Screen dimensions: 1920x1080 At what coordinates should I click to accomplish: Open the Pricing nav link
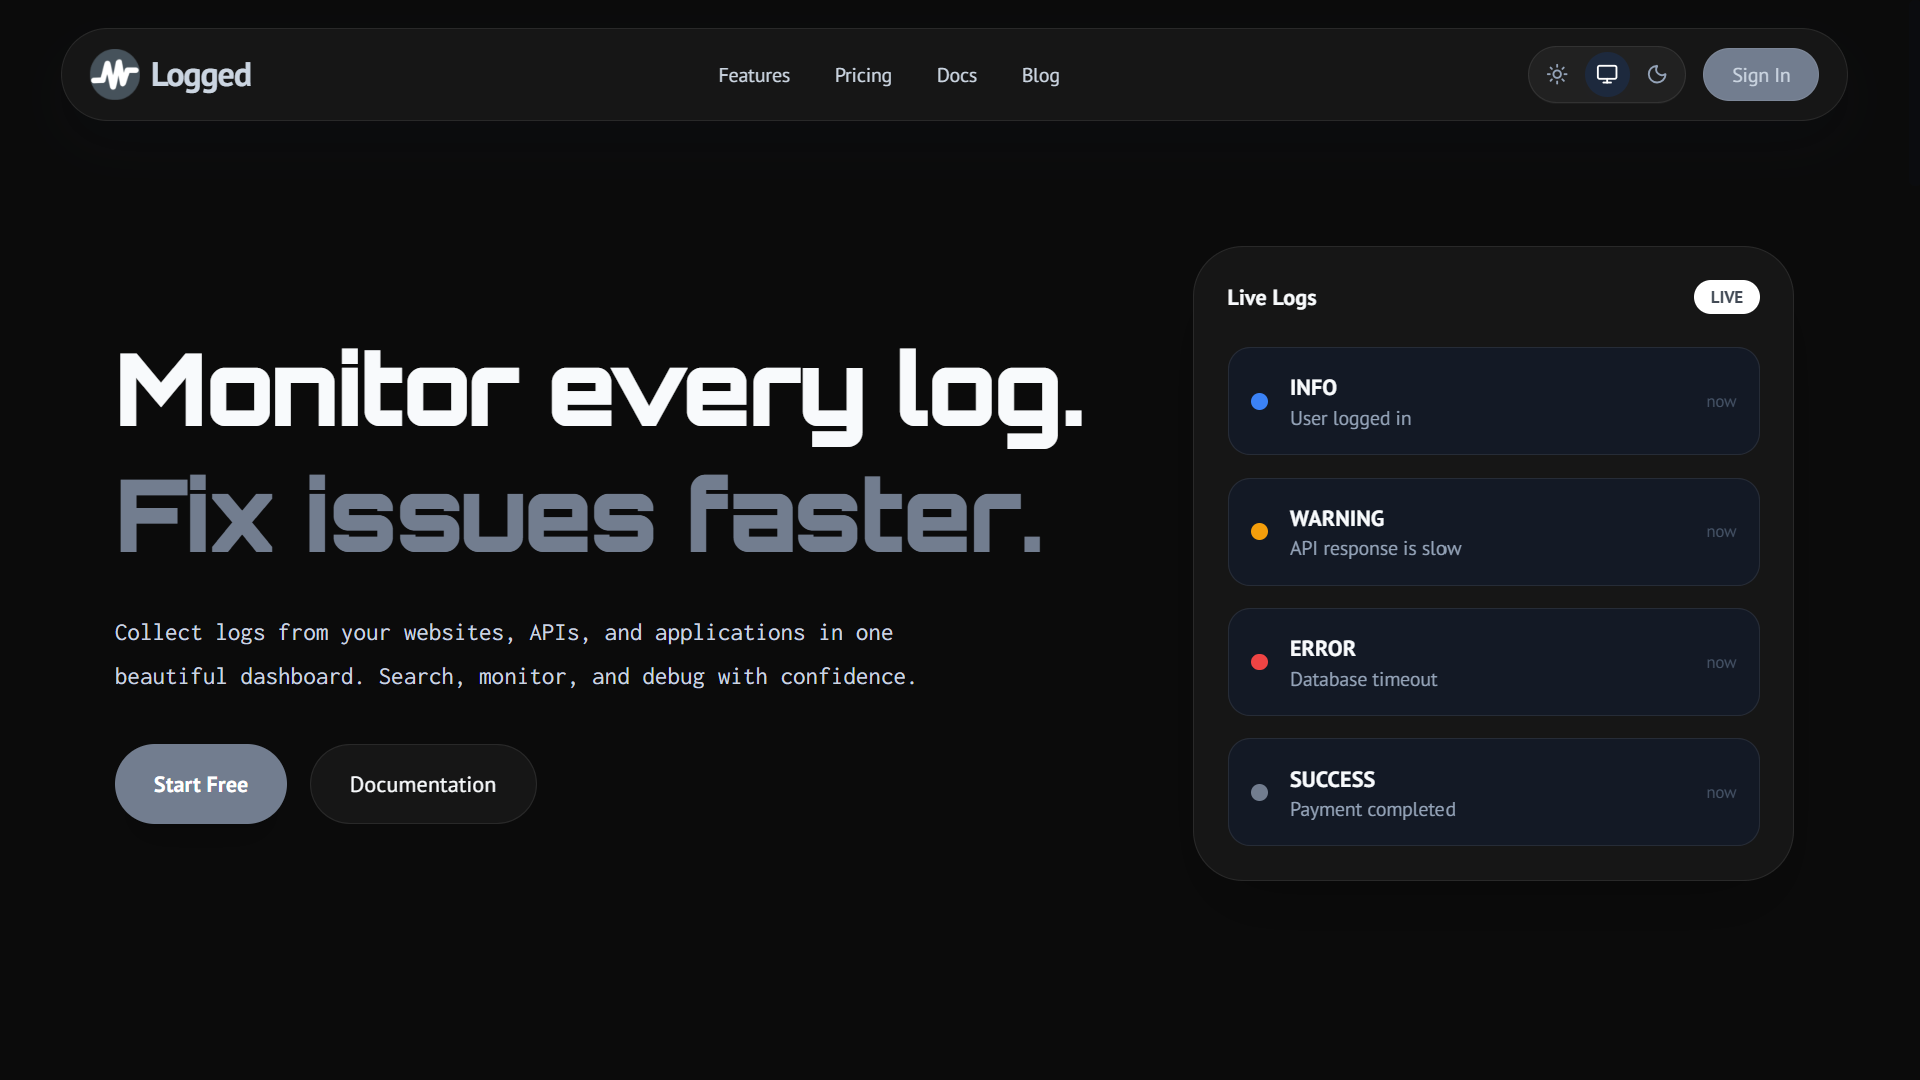point(863,75)
